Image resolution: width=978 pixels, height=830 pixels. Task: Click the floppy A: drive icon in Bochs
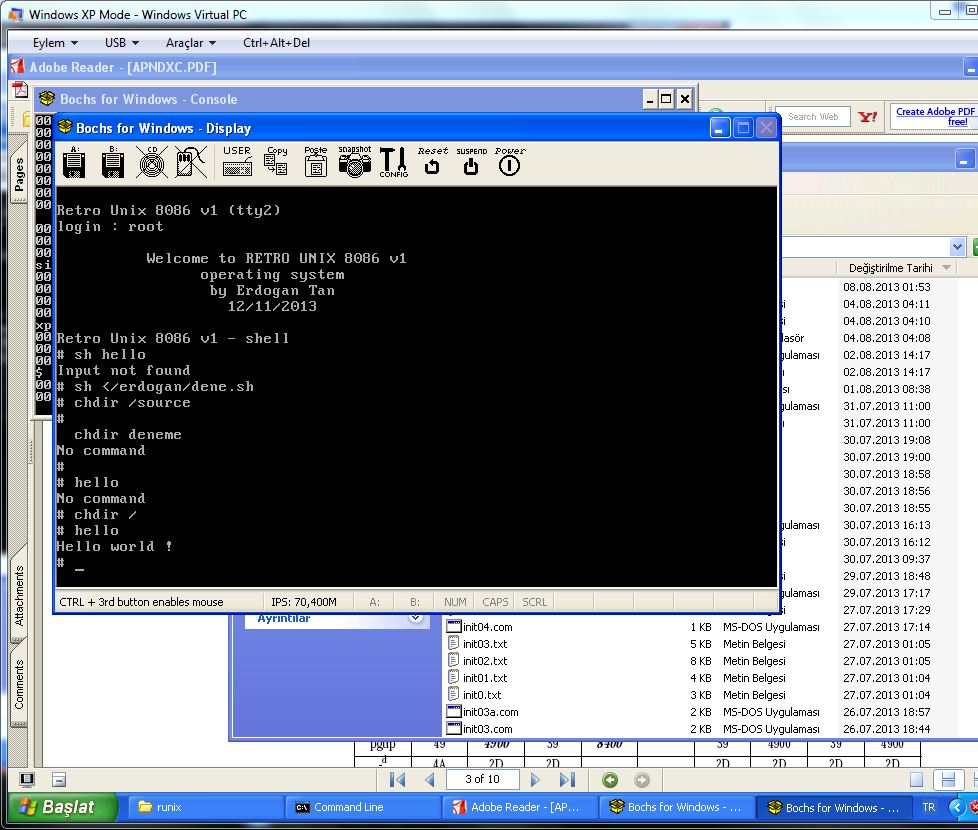pyautogui.click(x=74, y=163)
